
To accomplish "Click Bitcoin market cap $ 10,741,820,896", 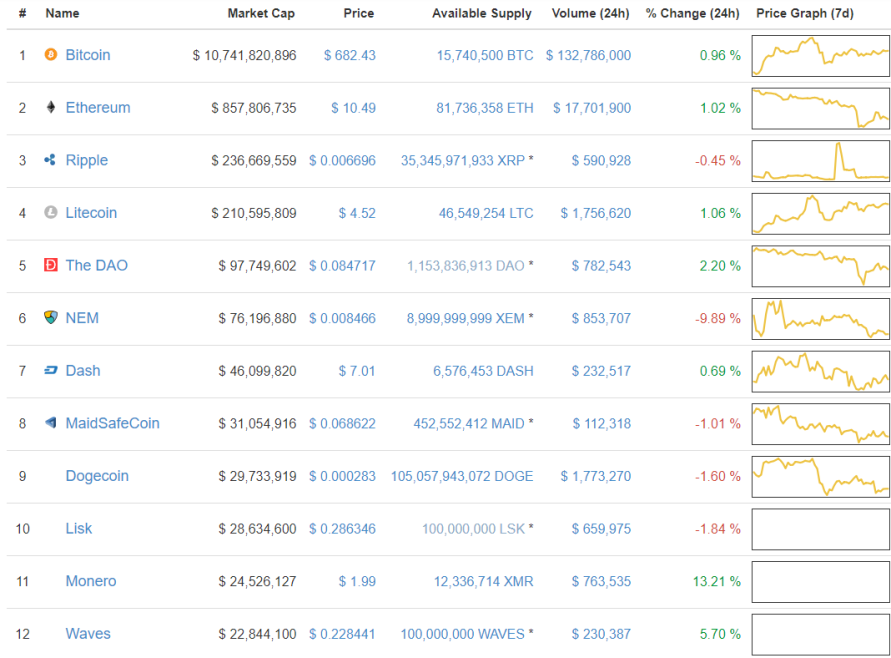I will coord(244,56).
